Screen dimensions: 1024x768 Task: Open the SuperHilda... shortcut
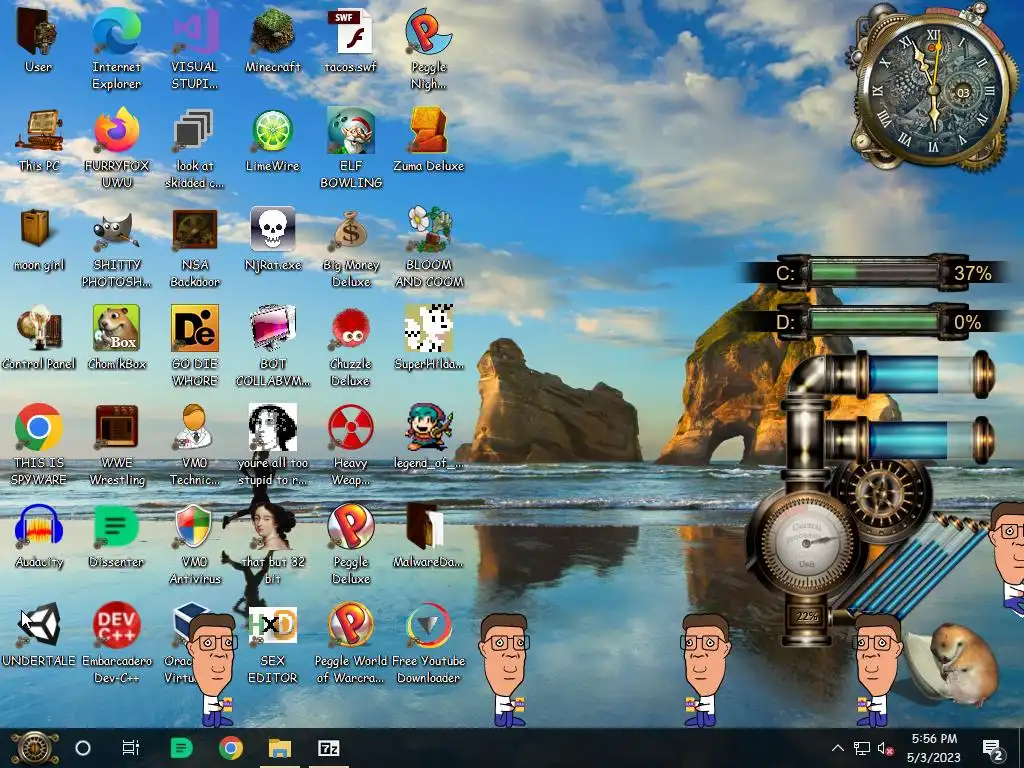(428, 336)
